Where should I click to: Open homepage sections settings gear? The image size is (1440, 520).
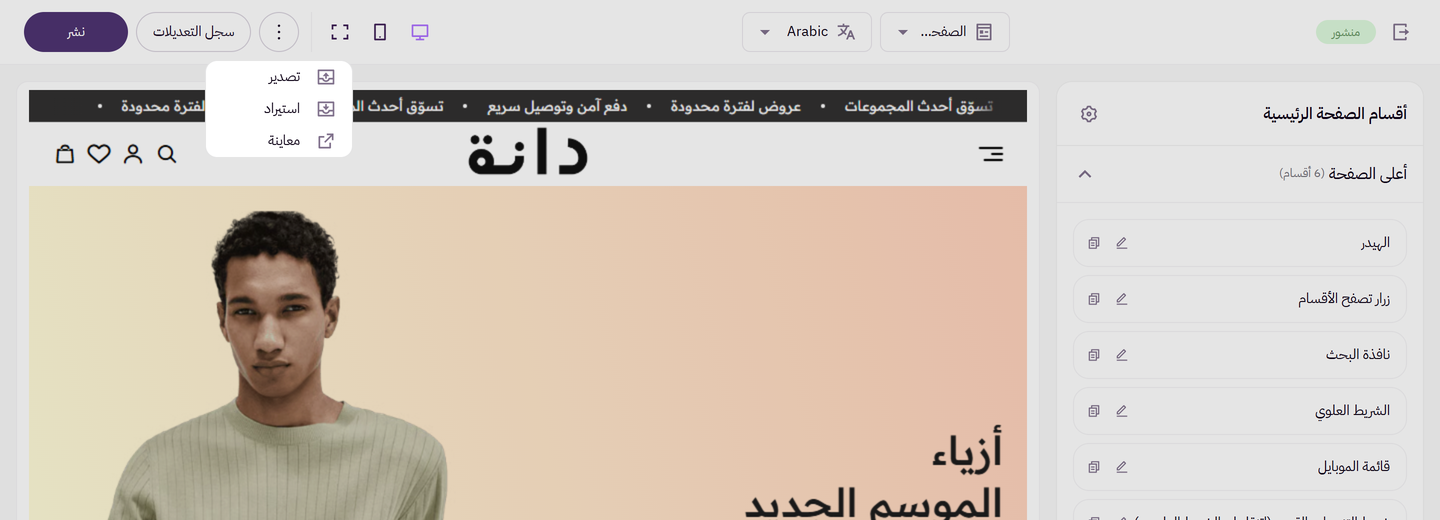(1089, 114)
